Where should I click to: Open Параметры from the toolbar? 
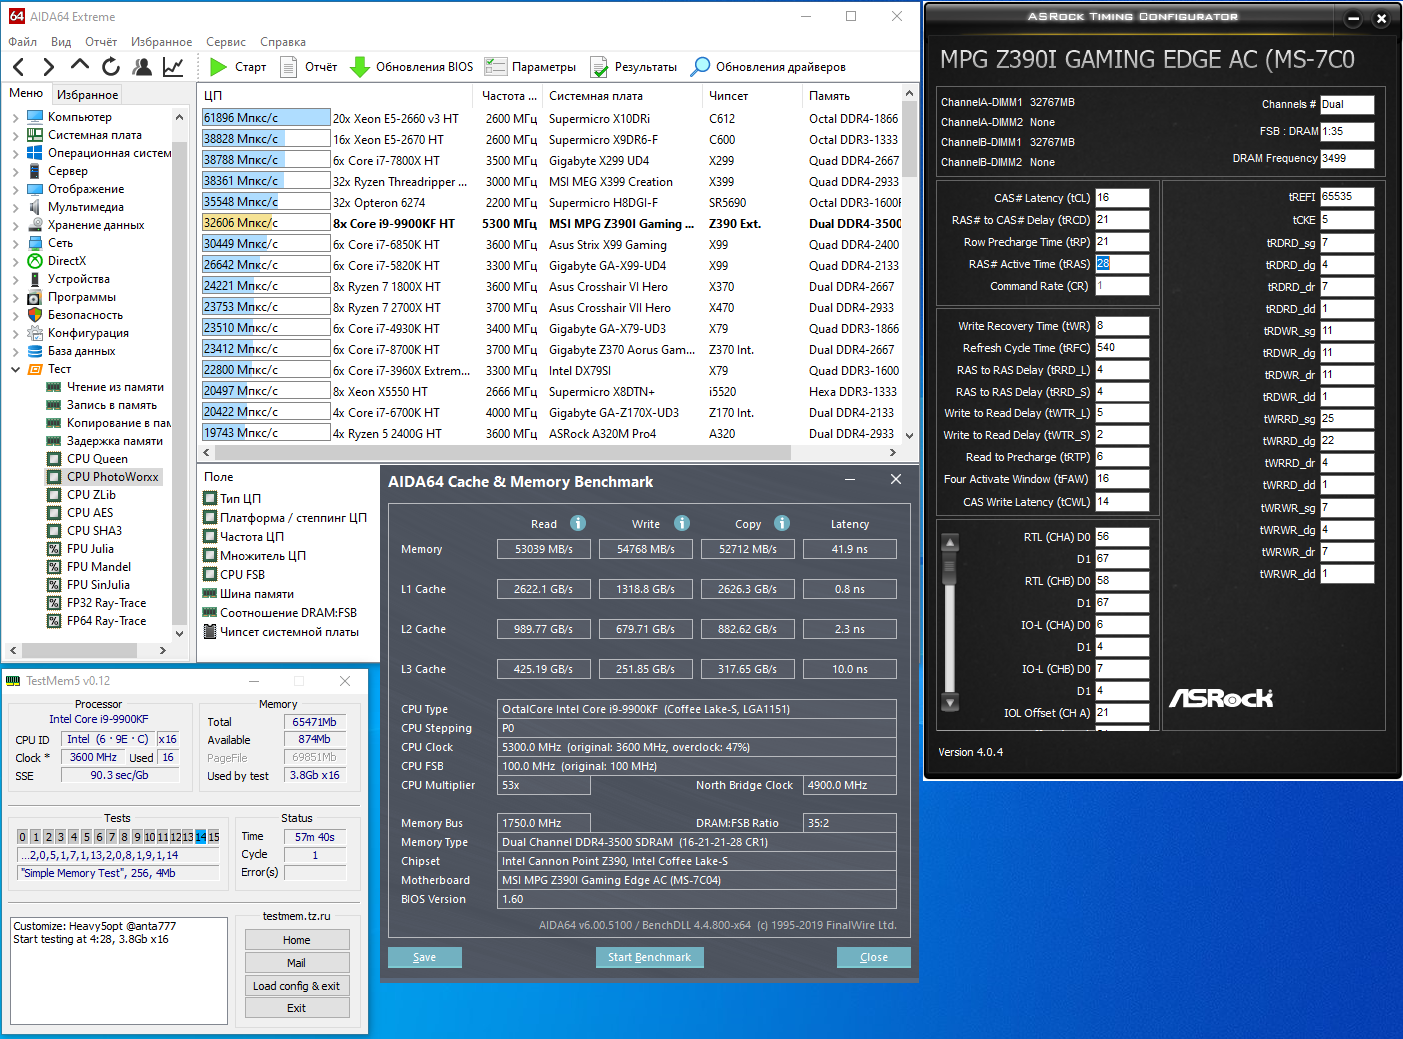coord(530,67)
